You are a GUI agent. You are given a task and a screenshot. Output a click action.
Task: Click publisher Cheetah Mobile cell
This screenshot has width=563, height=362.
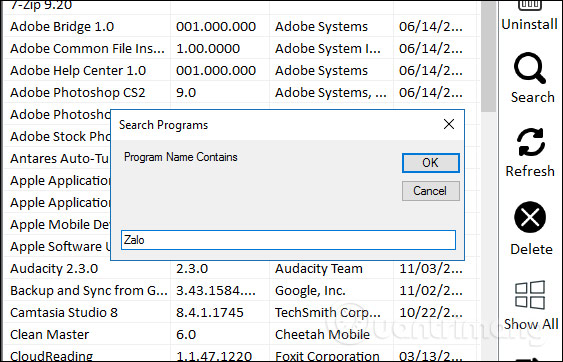322,334
